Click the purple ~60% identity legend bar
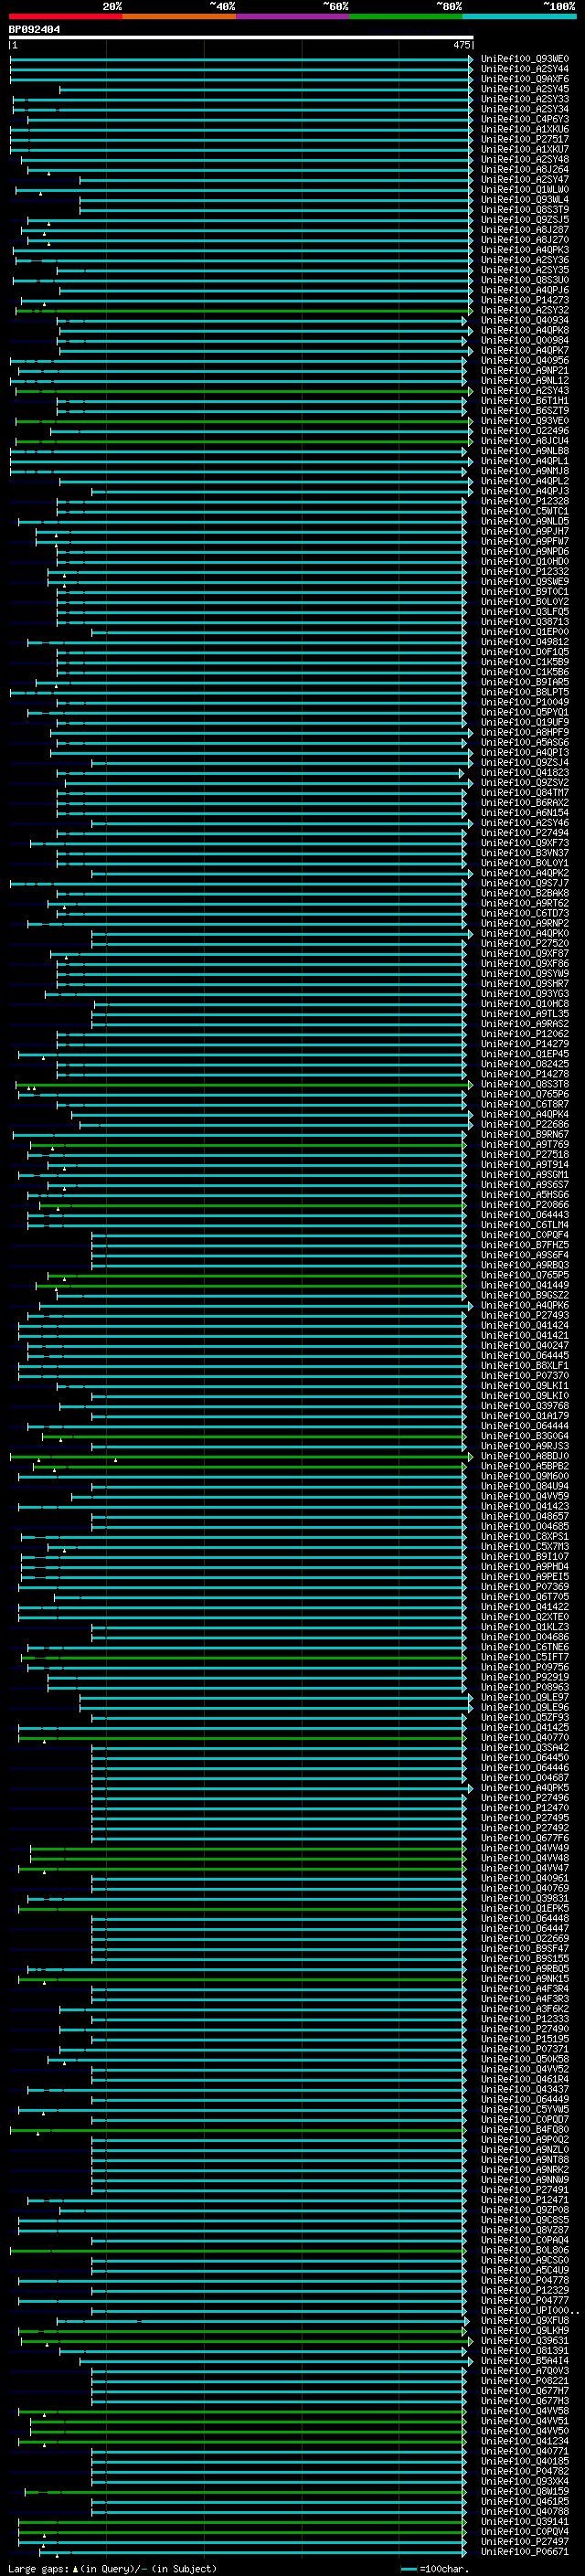Screen dimensions: 585x2576 293,17
